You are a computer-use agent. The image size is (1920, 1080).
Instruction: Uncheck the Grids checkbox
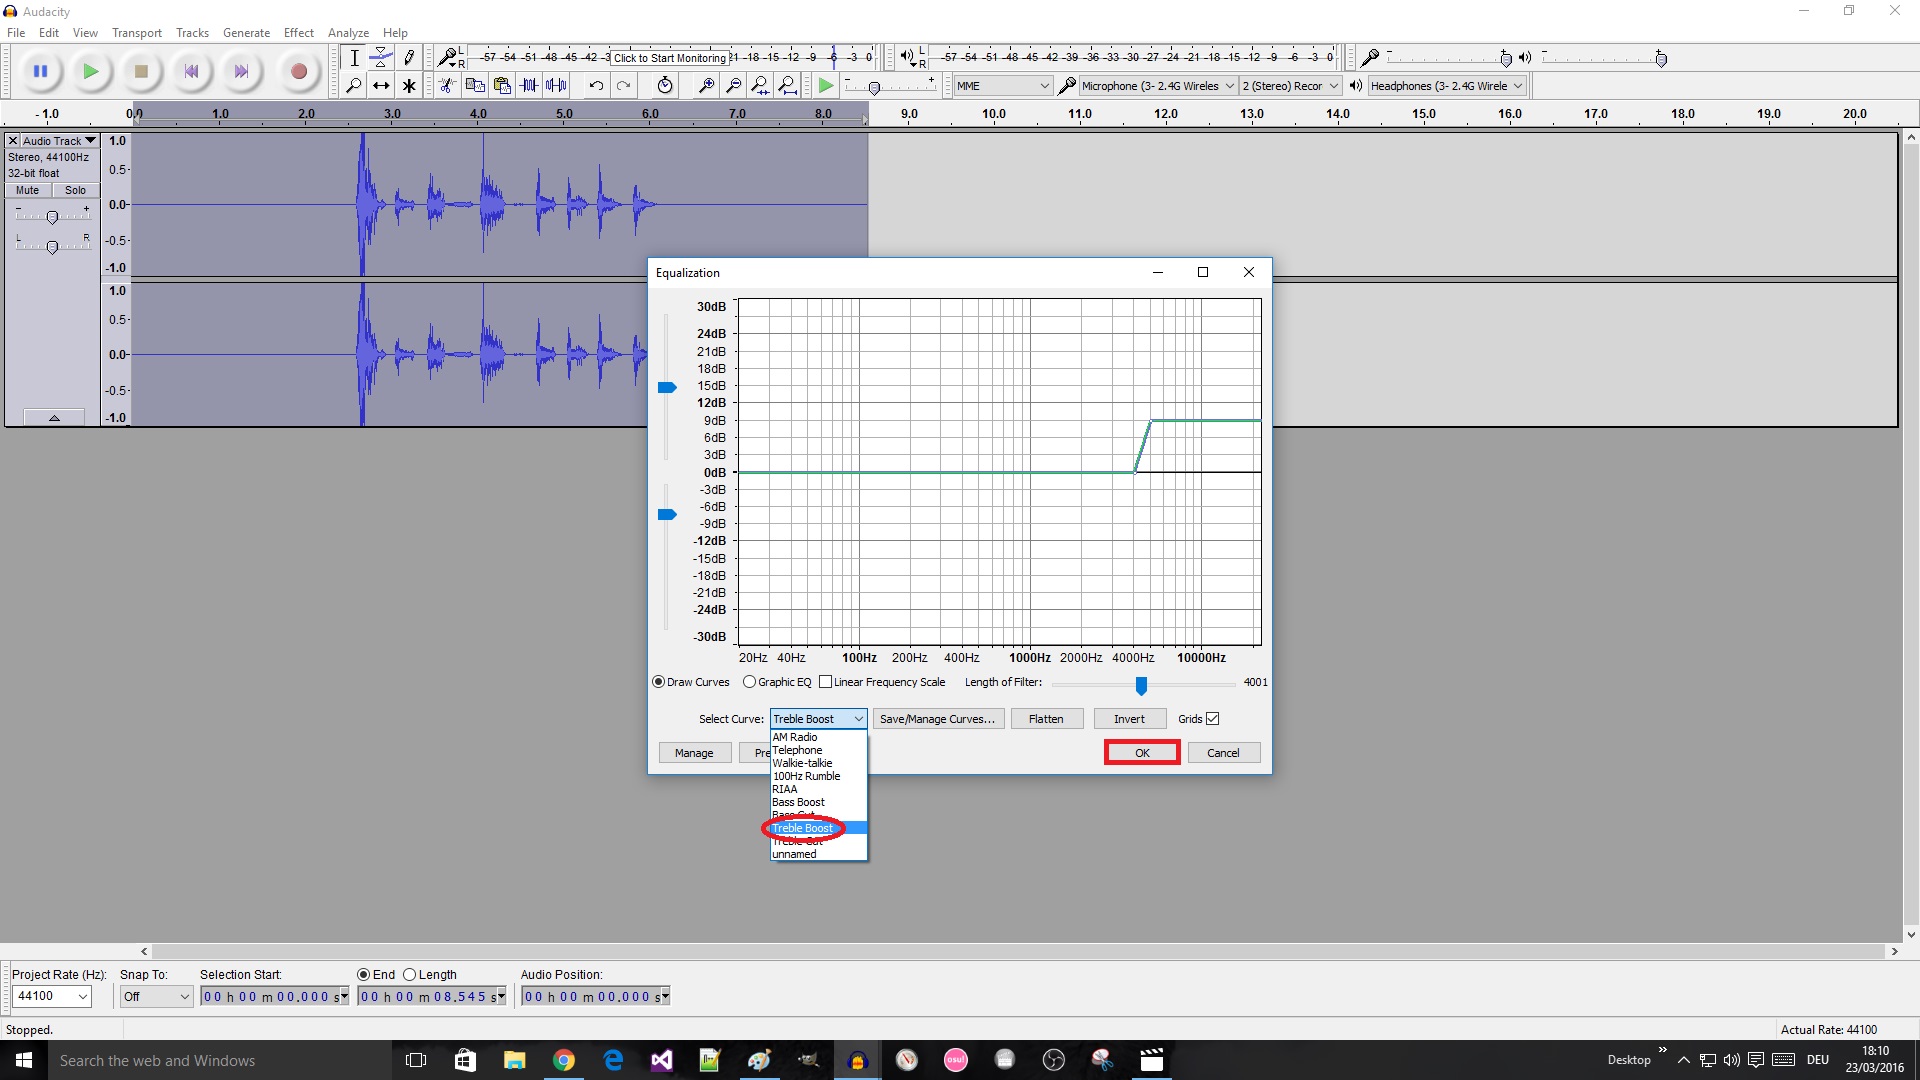click(x=1212, y=718)
